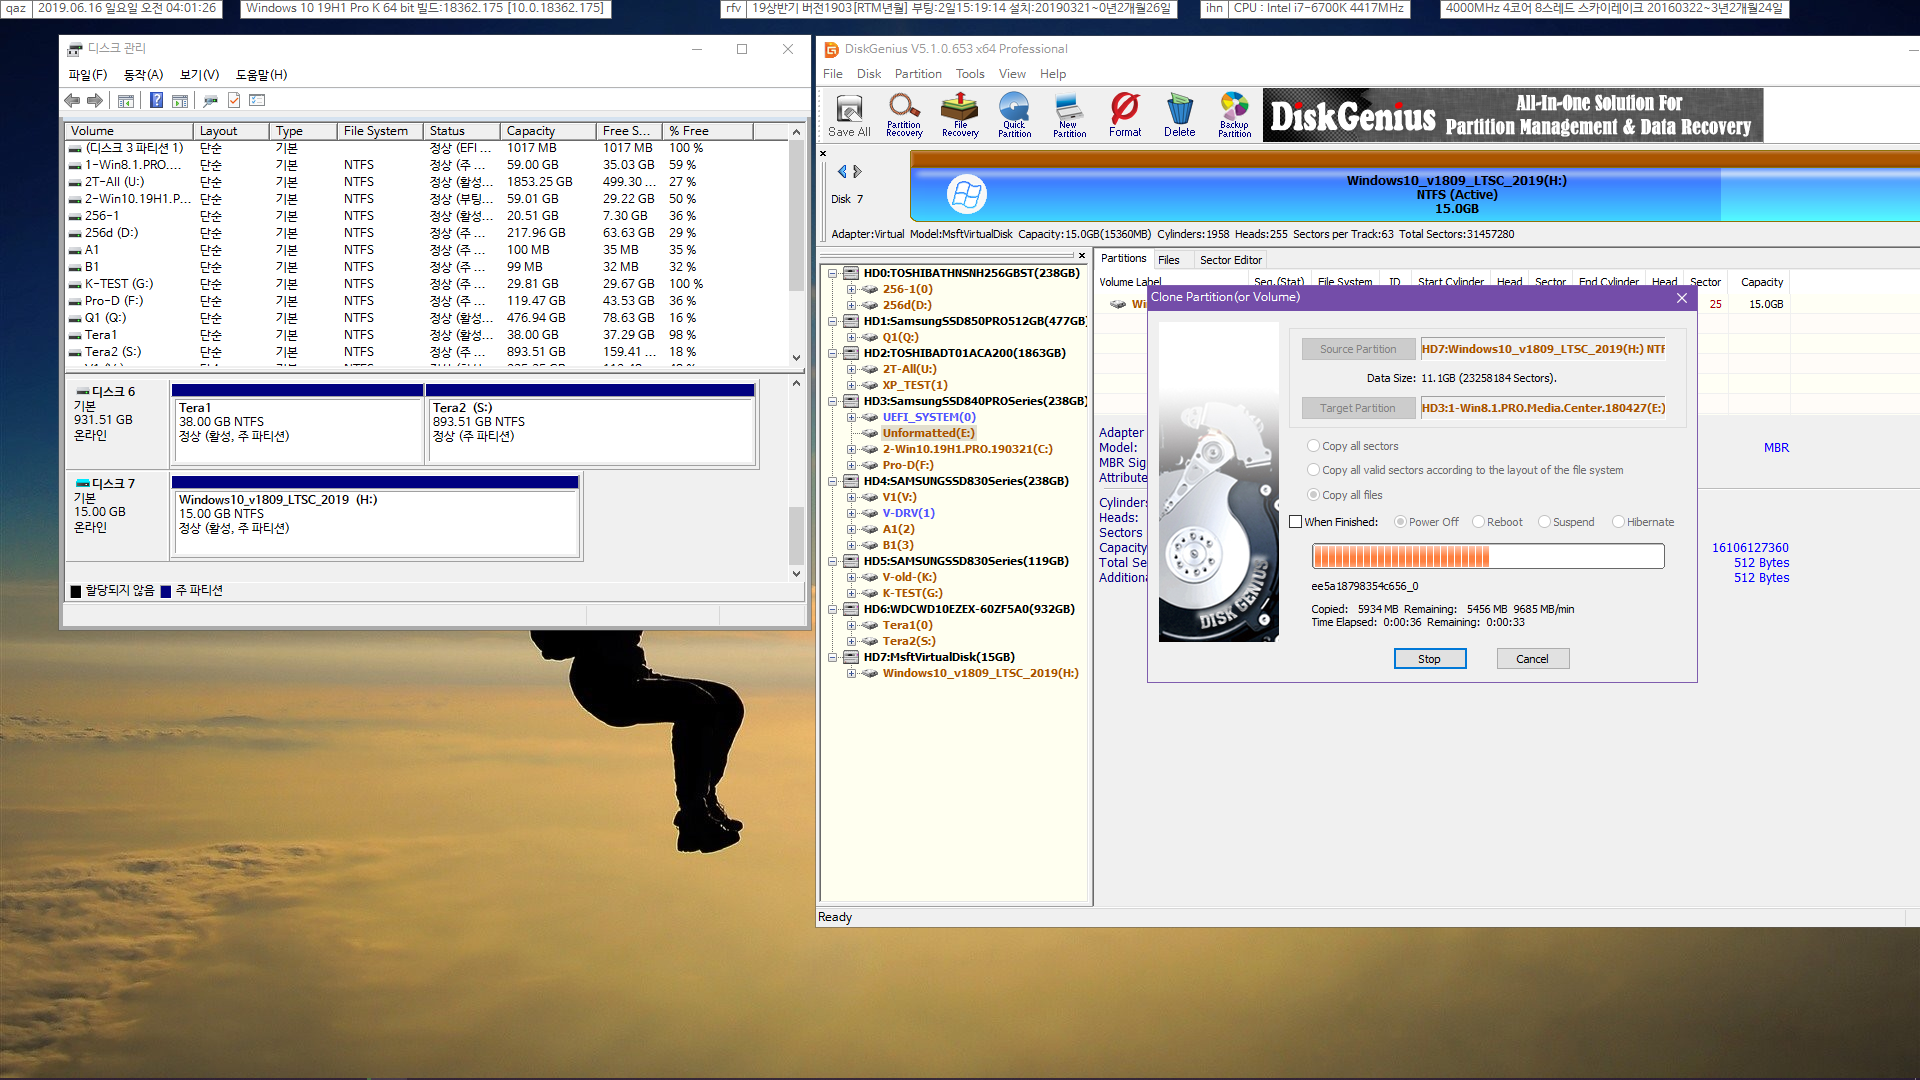Screen dimensions: 1920x1080
Task: Open DiskGenius Tools menu
Action: (970, 74)
